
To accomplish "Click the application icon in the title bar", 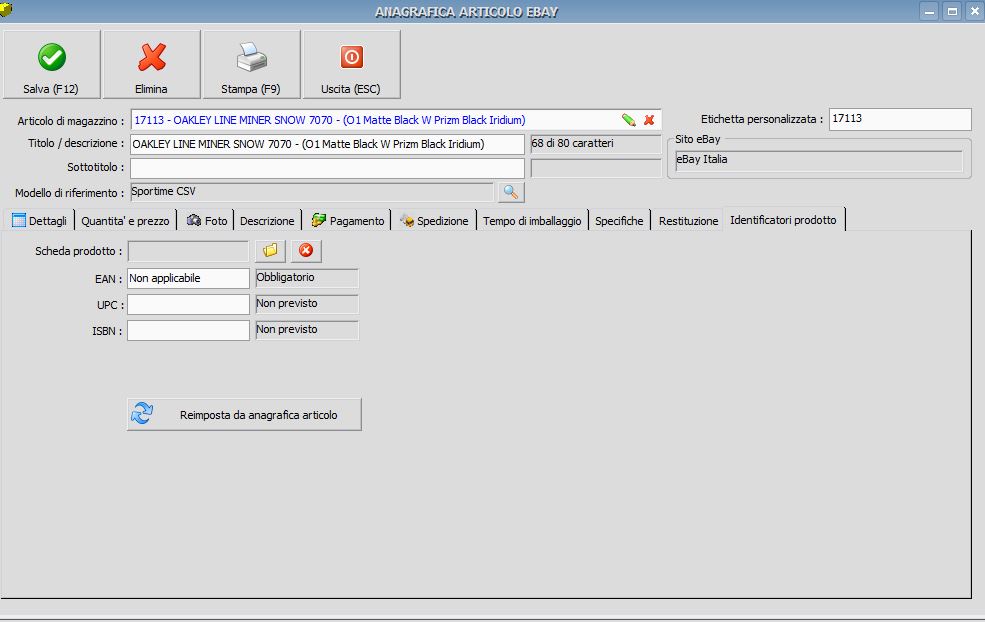I will 6,9.
